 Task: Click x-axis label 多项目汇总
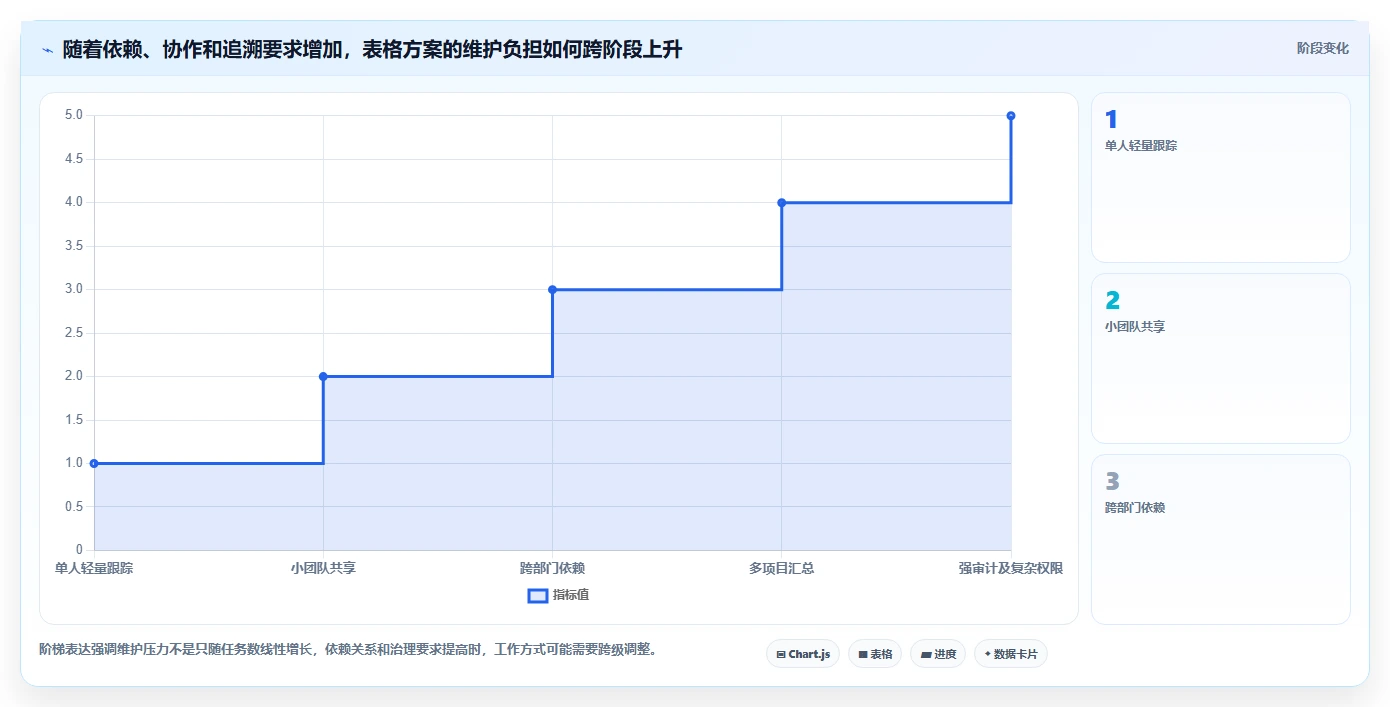point(782,568)
